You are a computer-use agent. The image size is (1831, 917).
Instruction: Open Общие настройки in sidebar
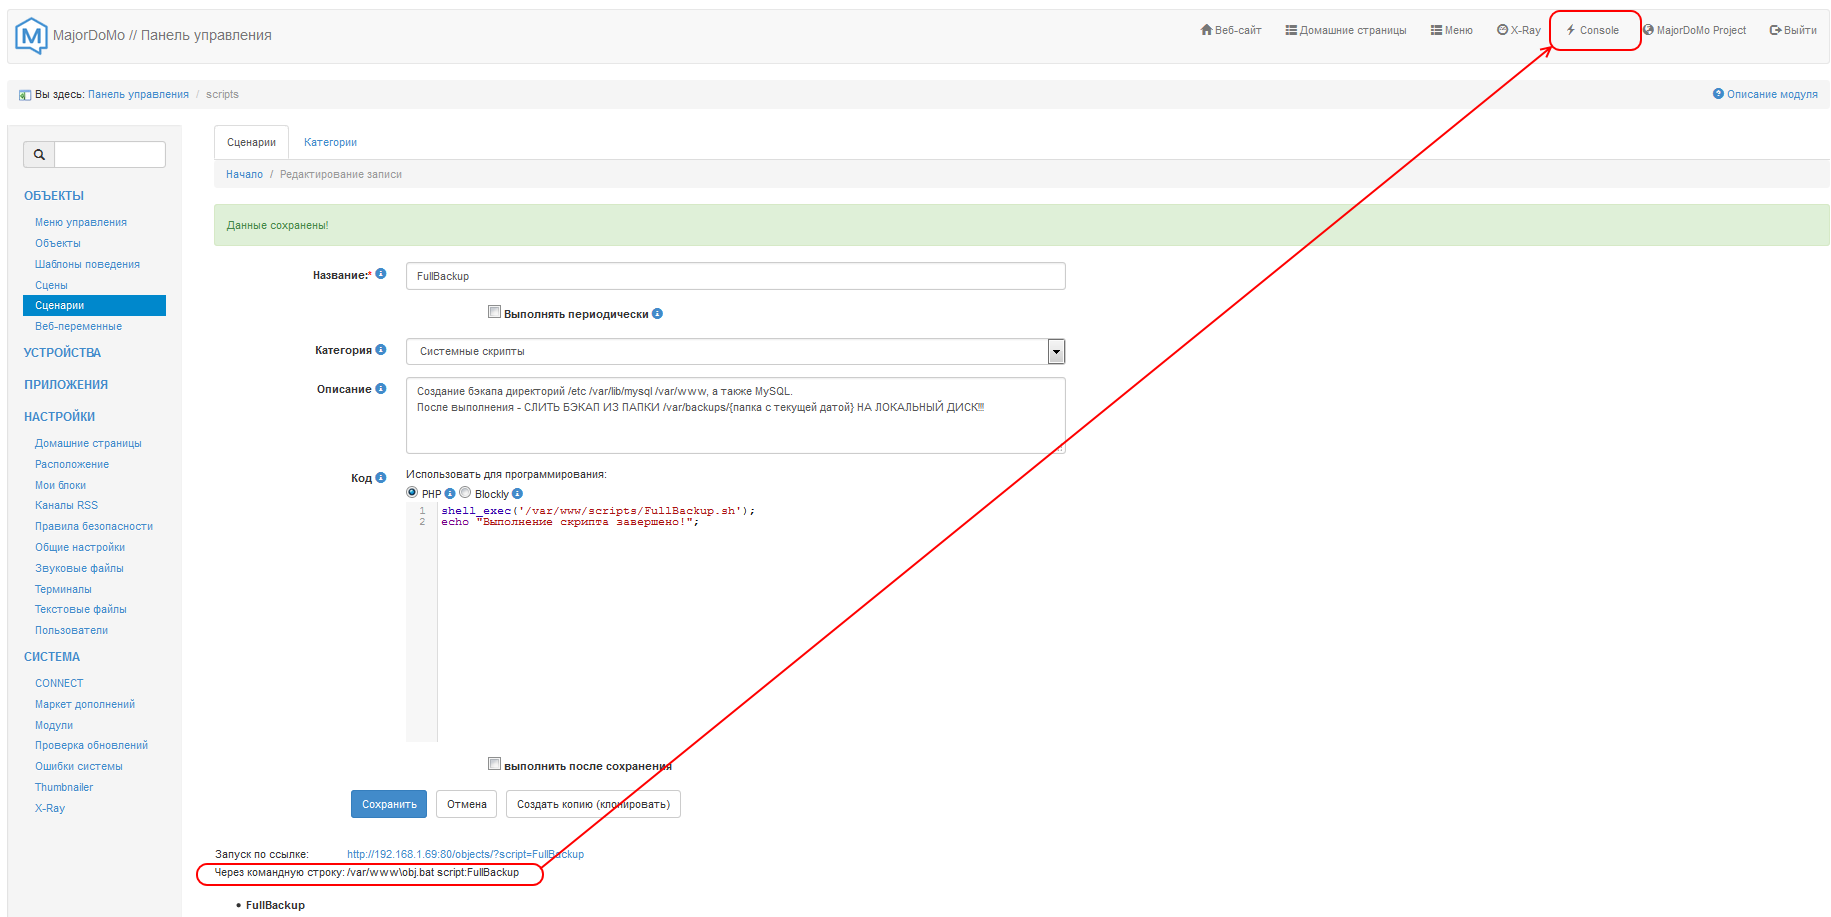coord(80,547)
